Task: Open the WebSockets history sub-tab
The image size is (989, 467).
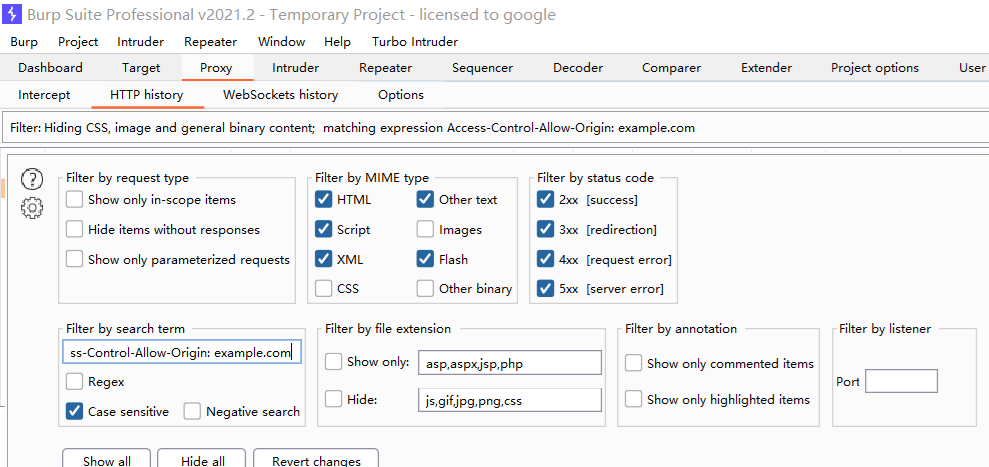Action: [281, 95]
